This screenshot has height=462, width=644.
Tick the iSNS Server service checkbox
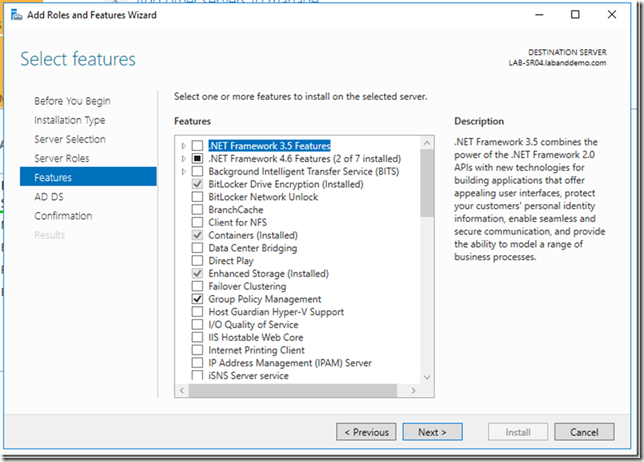click(198, 375)
